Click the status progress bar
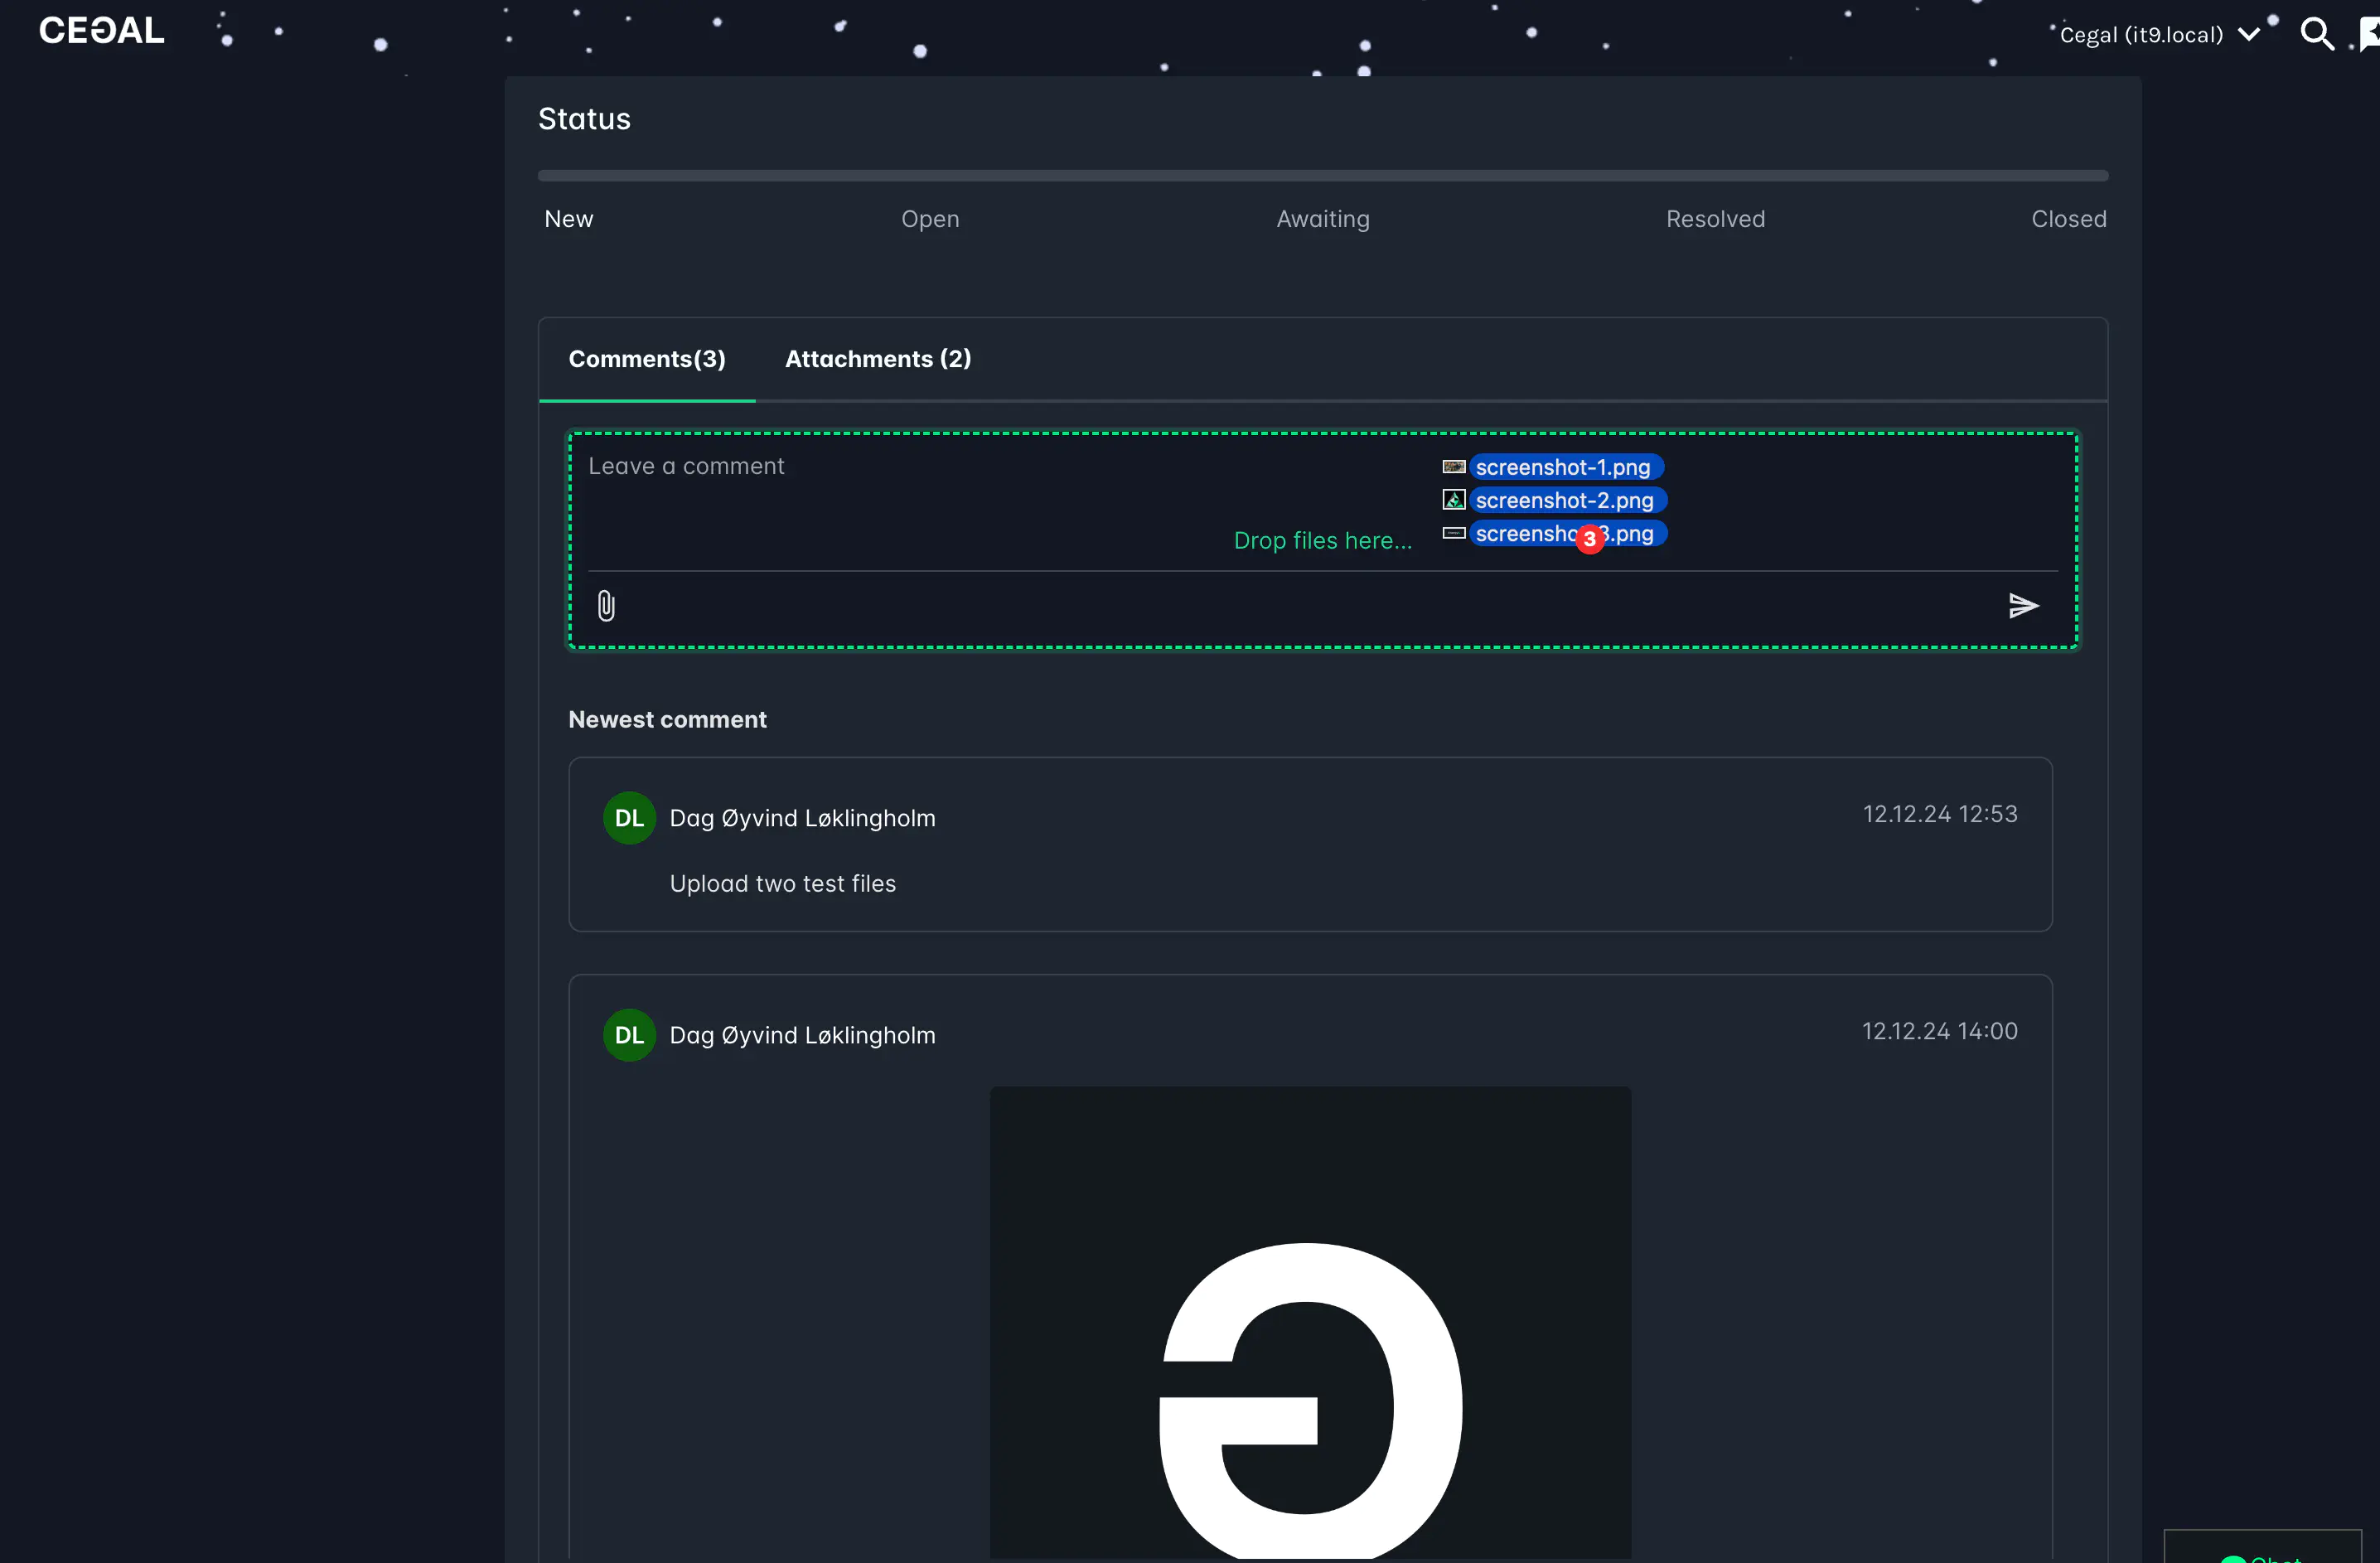2380x1563 pixels. point(1323,176)
